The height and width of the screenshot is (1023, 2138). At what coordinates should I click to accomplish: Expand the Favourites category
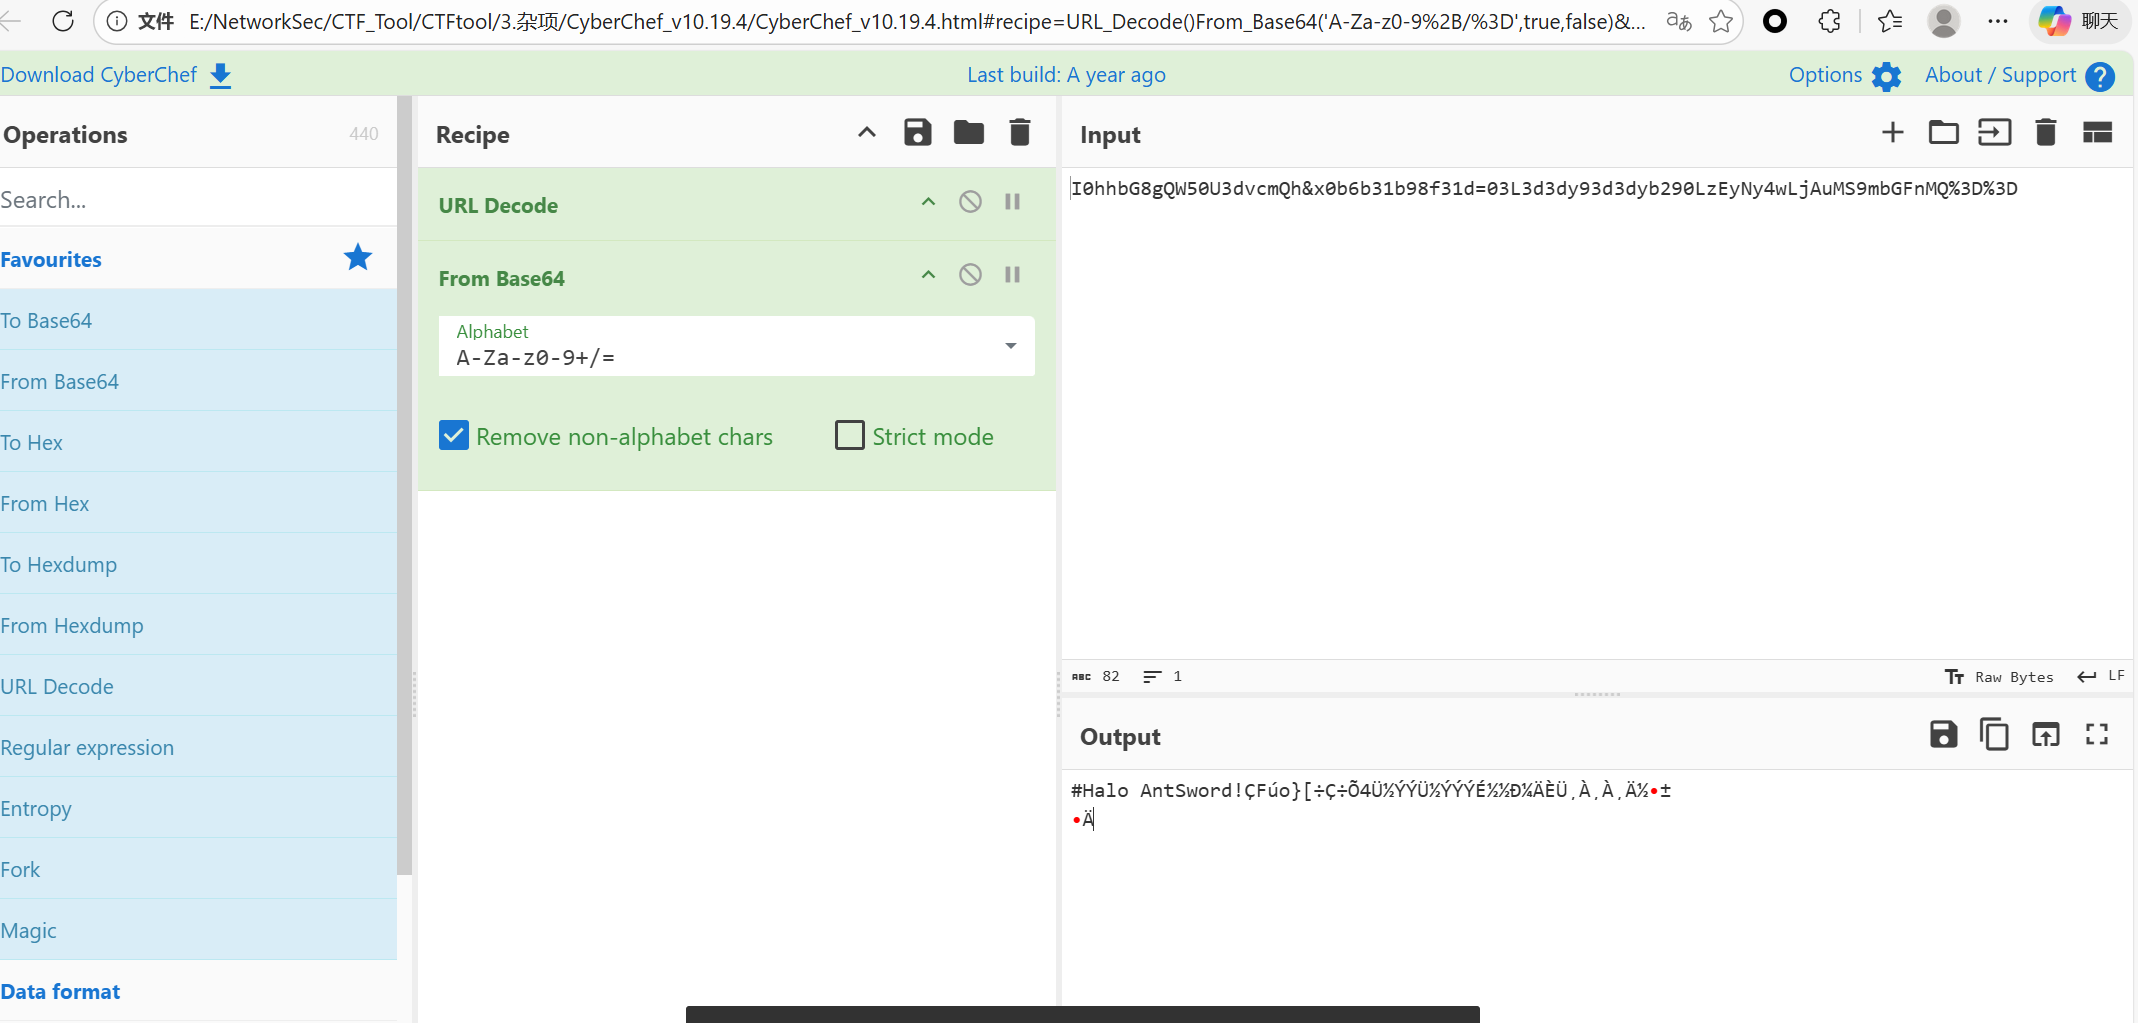(51, 260)
